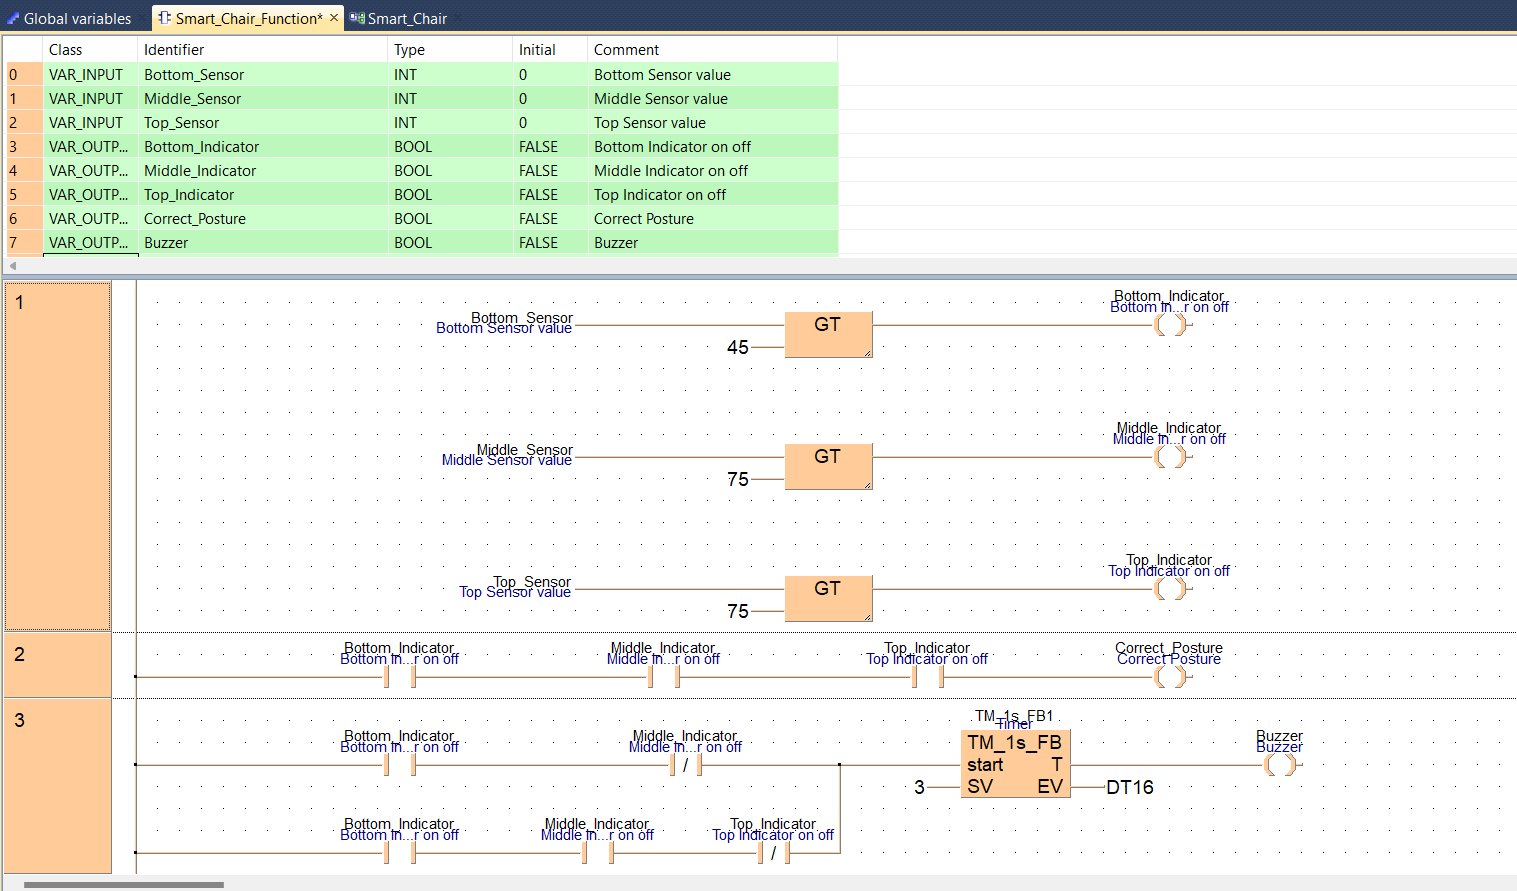Image resolution: width=1517 pixels, height=891 pixels.
Task: Select variable row number 0
Action: pos(23,74)
